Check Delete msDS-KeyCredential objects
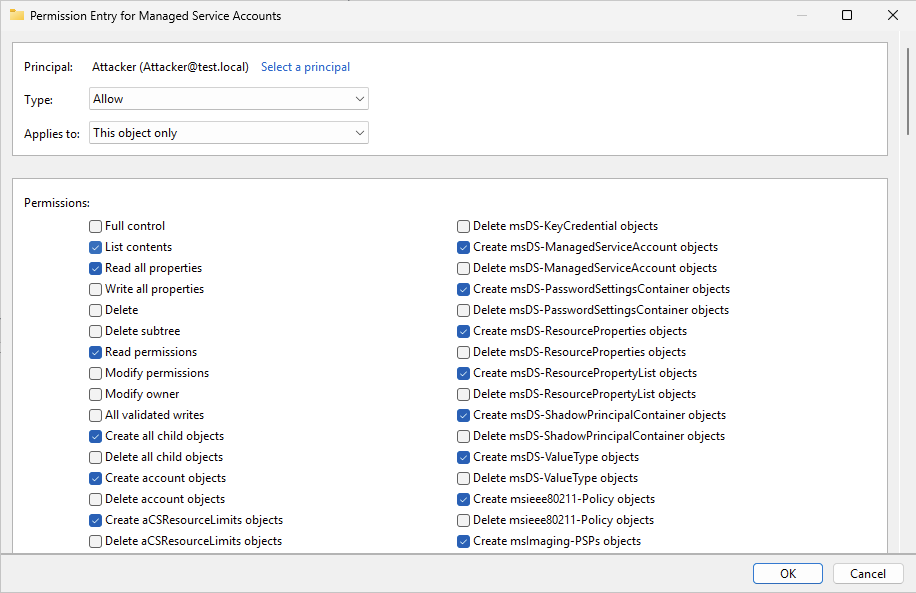The width and height of the screenshot is (916, 593). coord(463,226)
